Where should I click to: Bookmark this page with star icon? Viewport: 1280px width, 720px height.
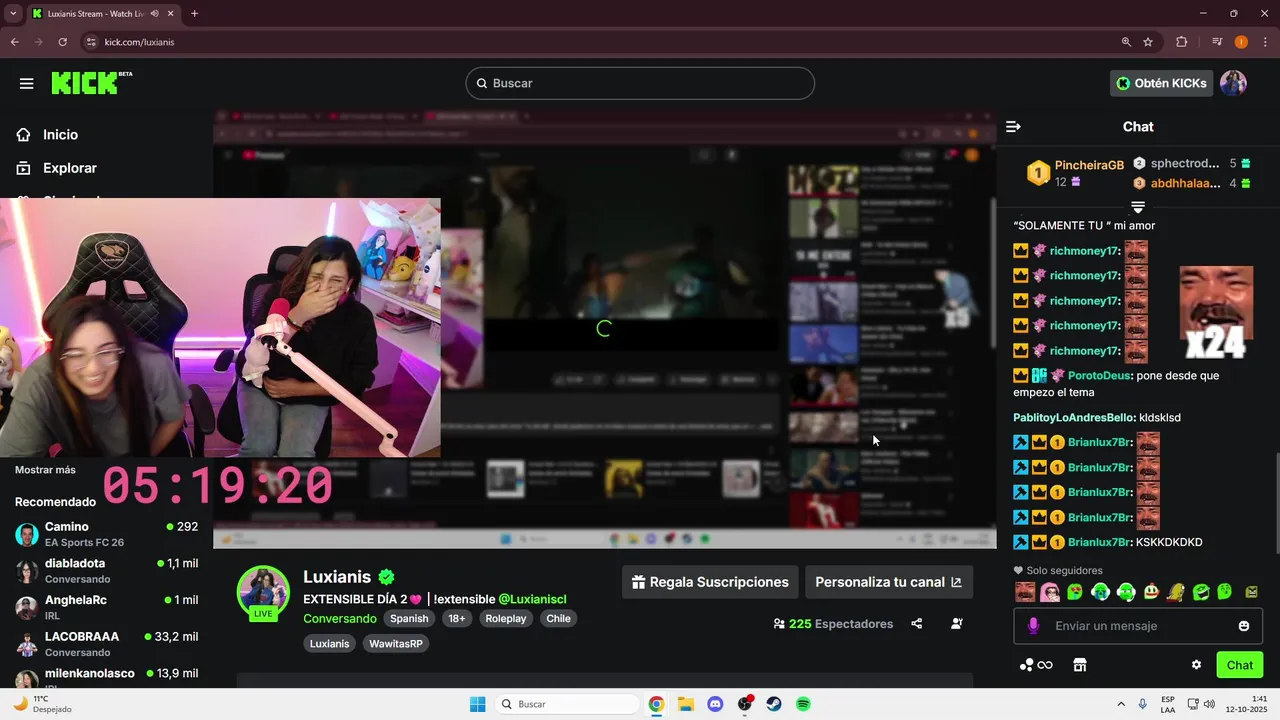[1148, 42]
